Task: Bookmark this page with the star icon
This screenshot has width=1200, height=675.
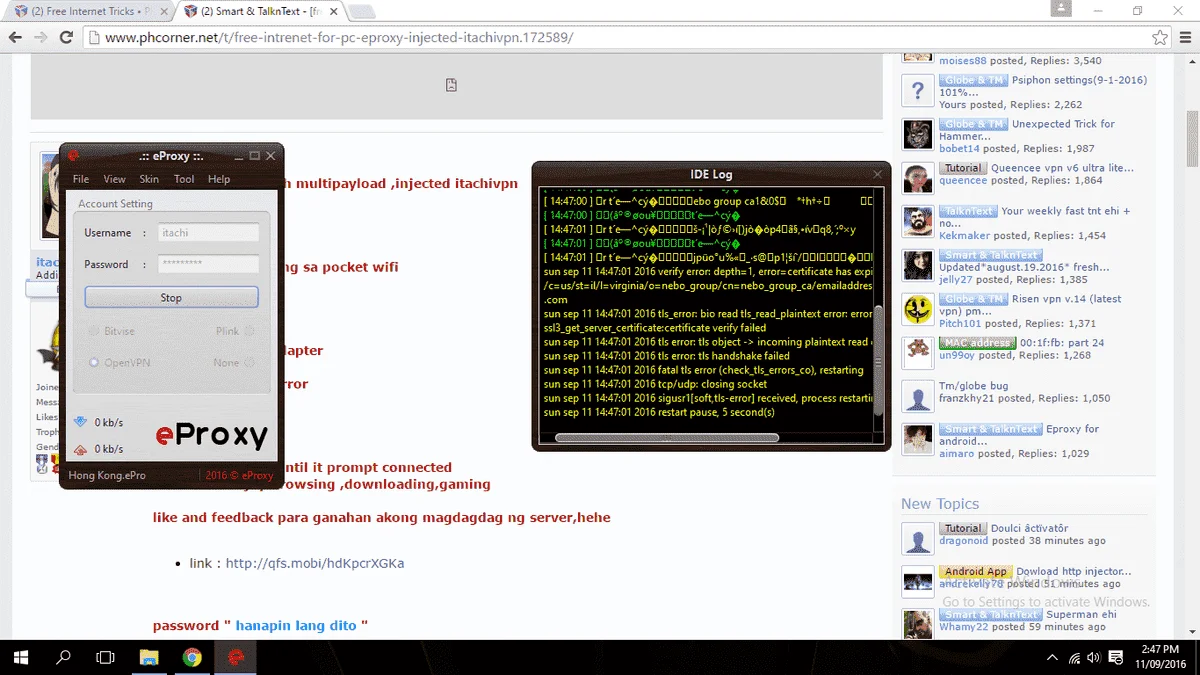Action: click(1159, 37)
